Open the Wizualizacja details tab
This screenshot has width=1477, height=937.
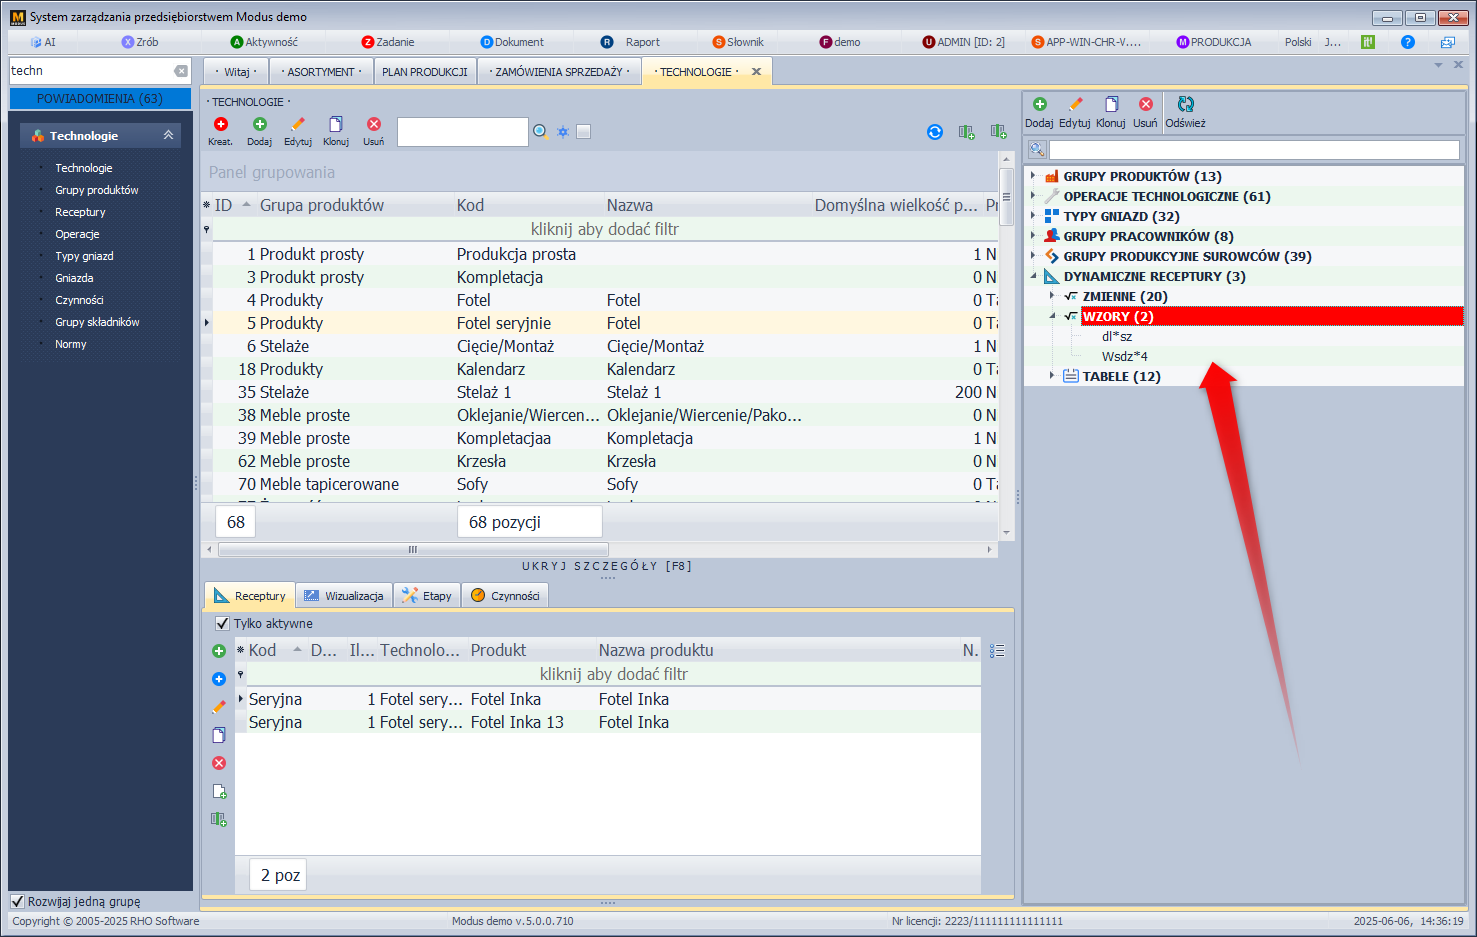[344, 596]
